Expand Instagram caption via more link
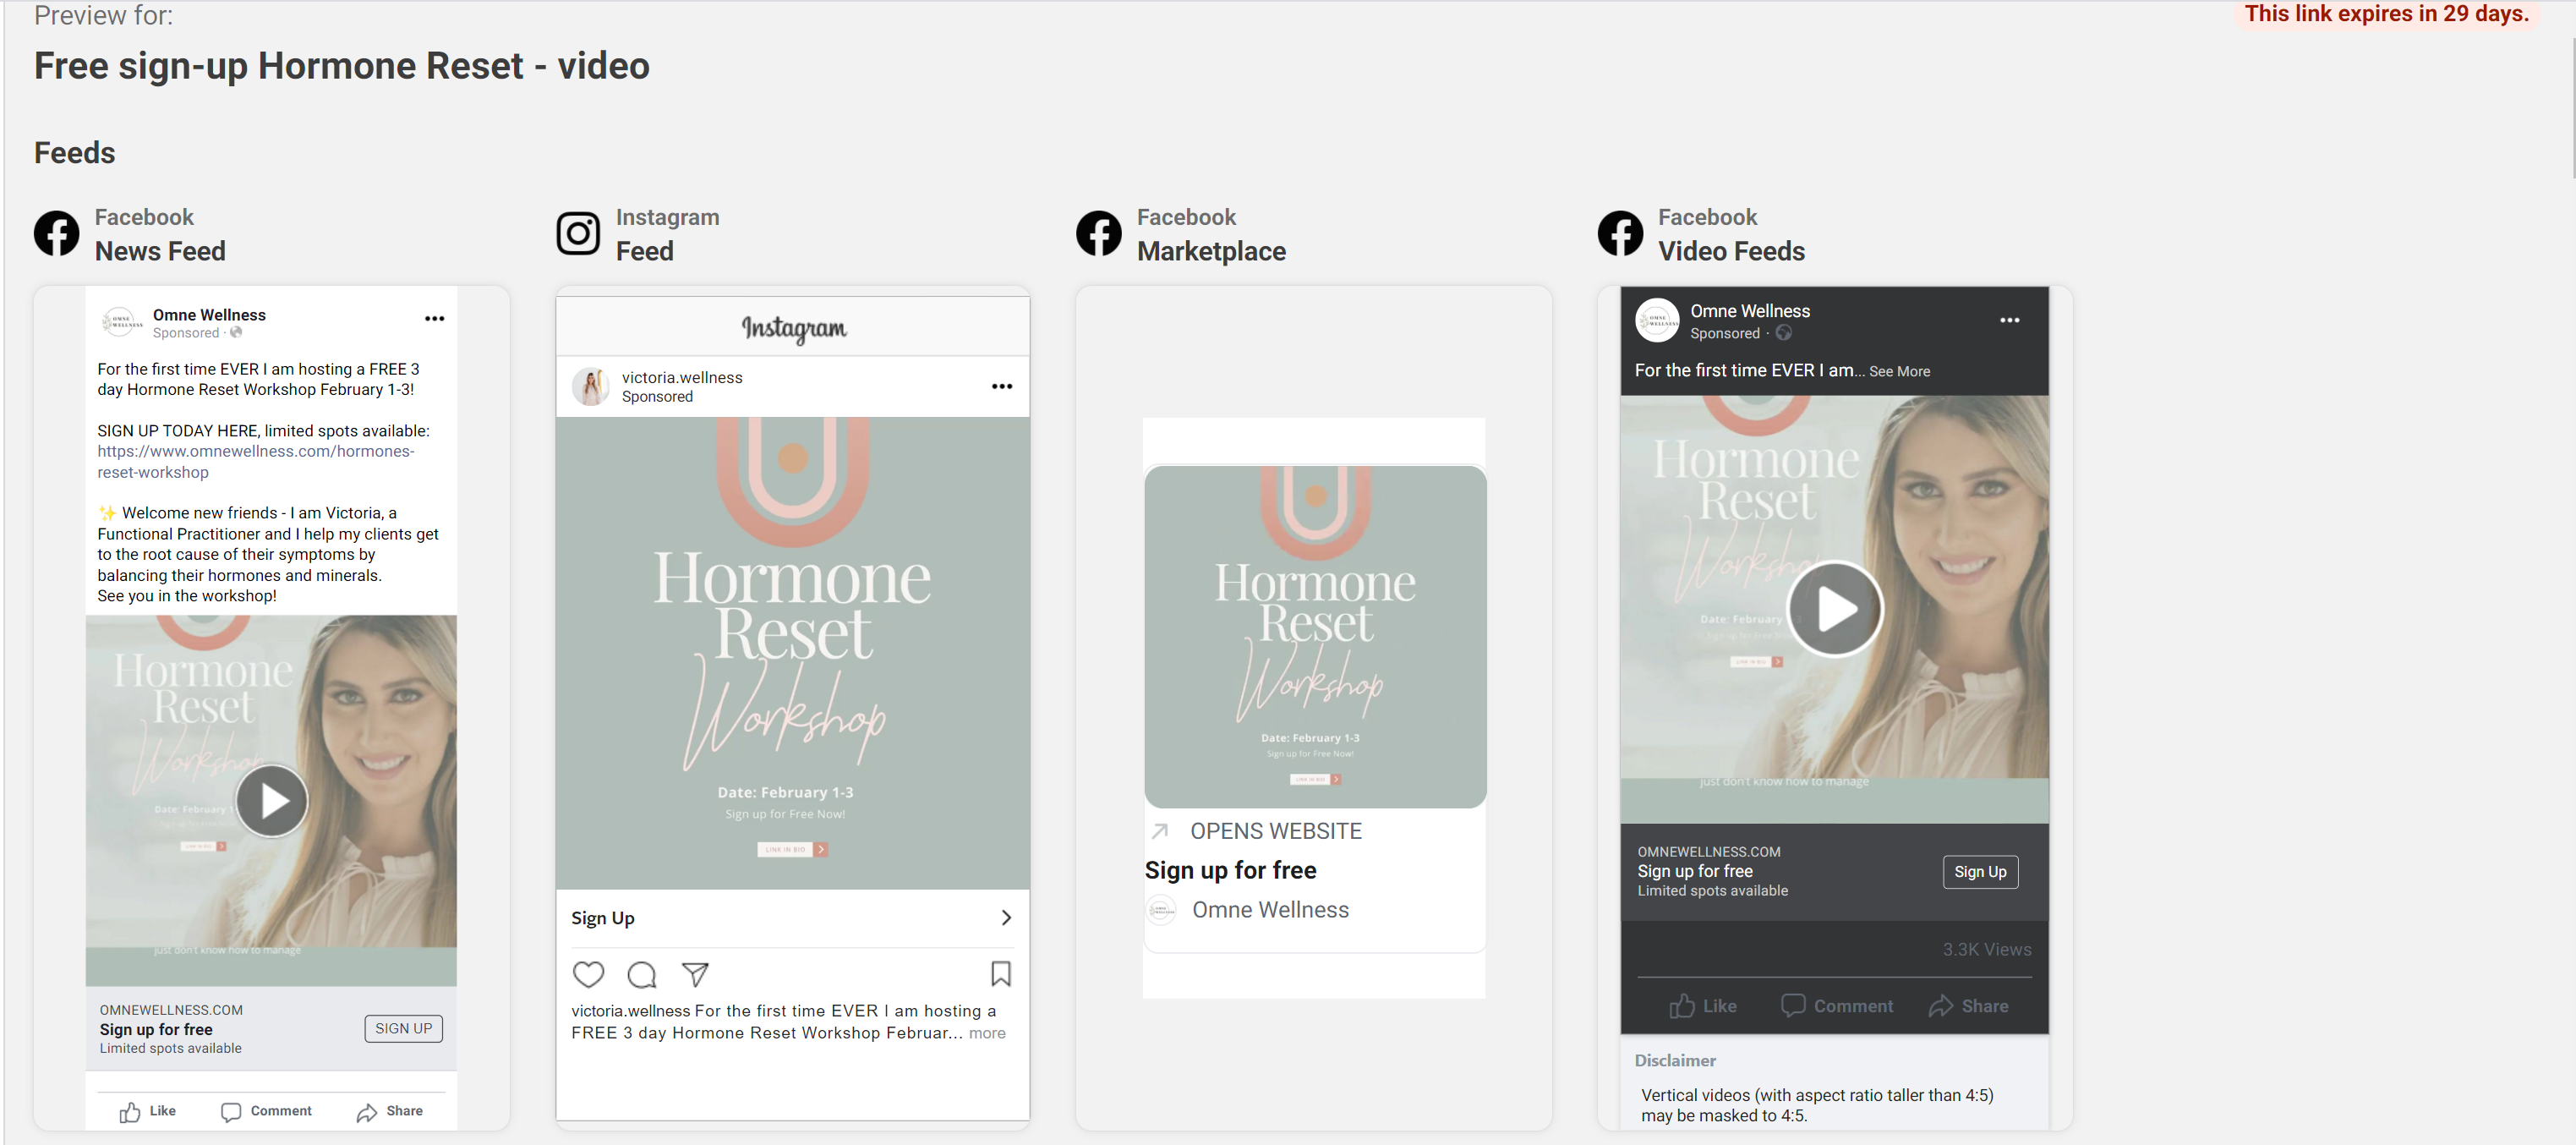Screen dimensions: 2576x1145 (x=986, y=1033)
